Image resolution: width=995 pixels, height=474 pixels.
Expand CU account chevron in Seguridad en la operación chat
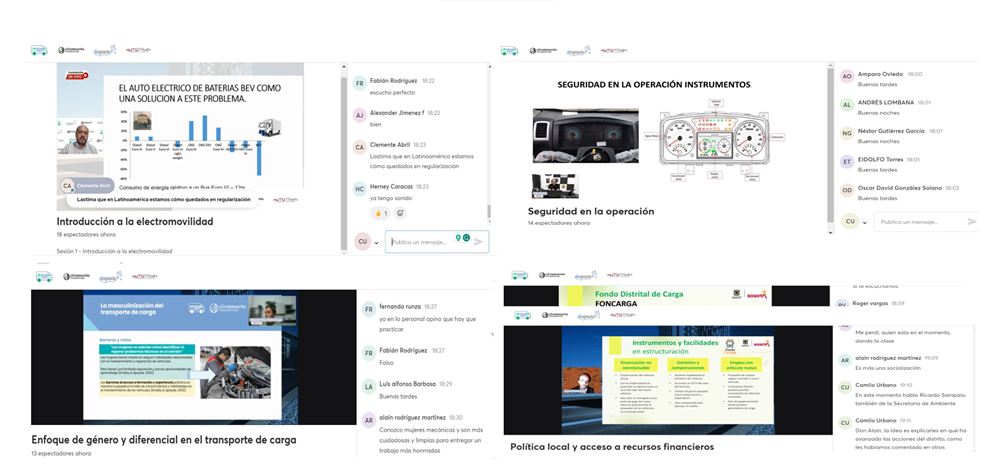click(864, 222)
